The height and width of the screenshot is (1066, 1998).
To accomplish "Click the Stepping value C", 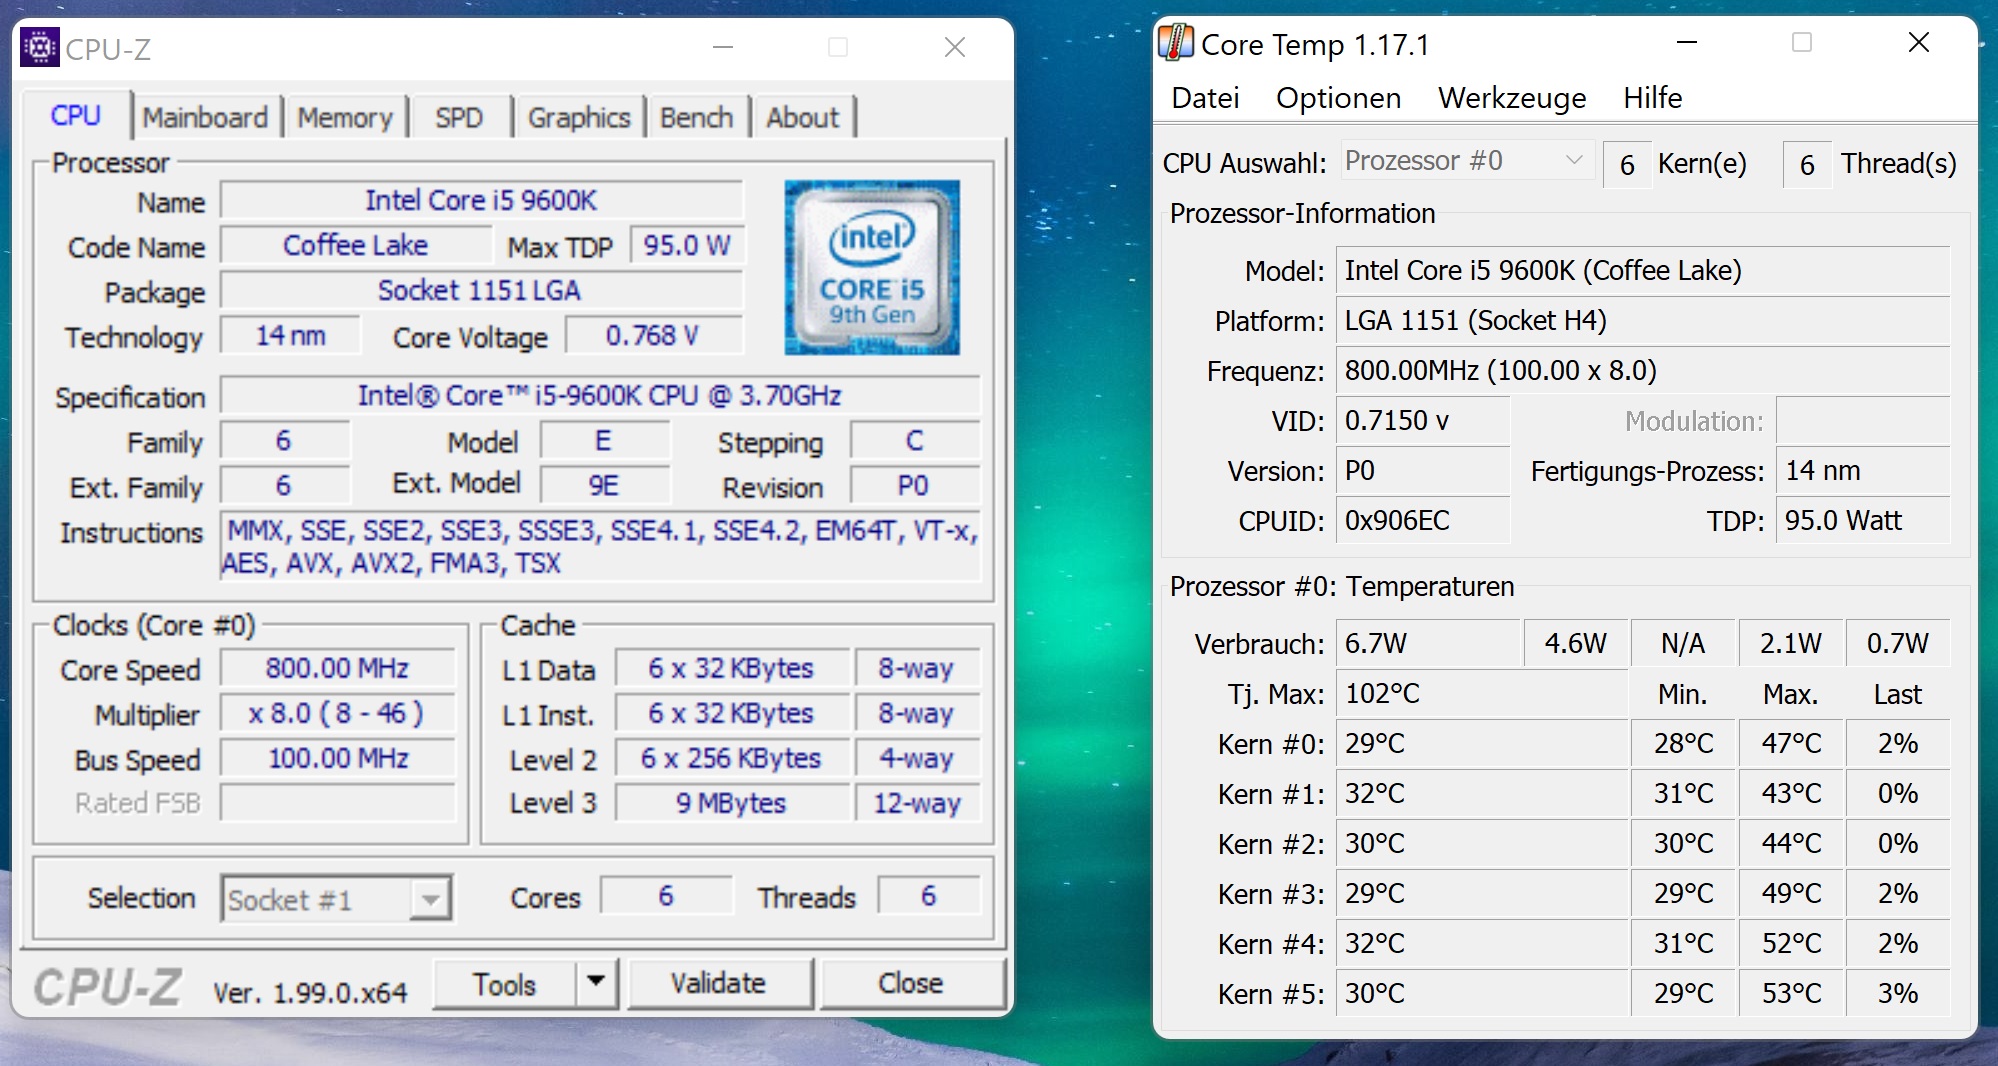I will (914, 440).
